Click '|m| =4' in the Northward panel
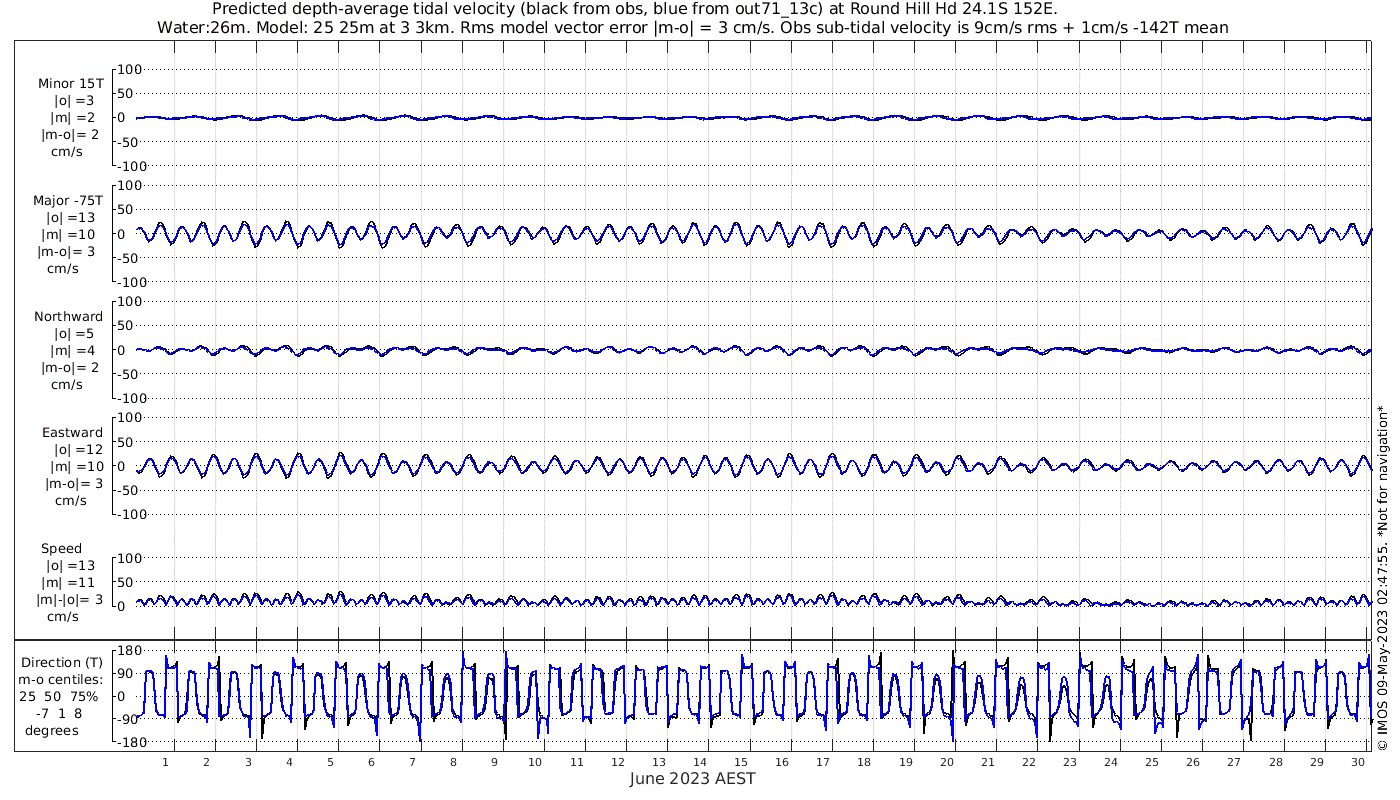Viewport: 1400px width, 800px height. click(74, 350)
